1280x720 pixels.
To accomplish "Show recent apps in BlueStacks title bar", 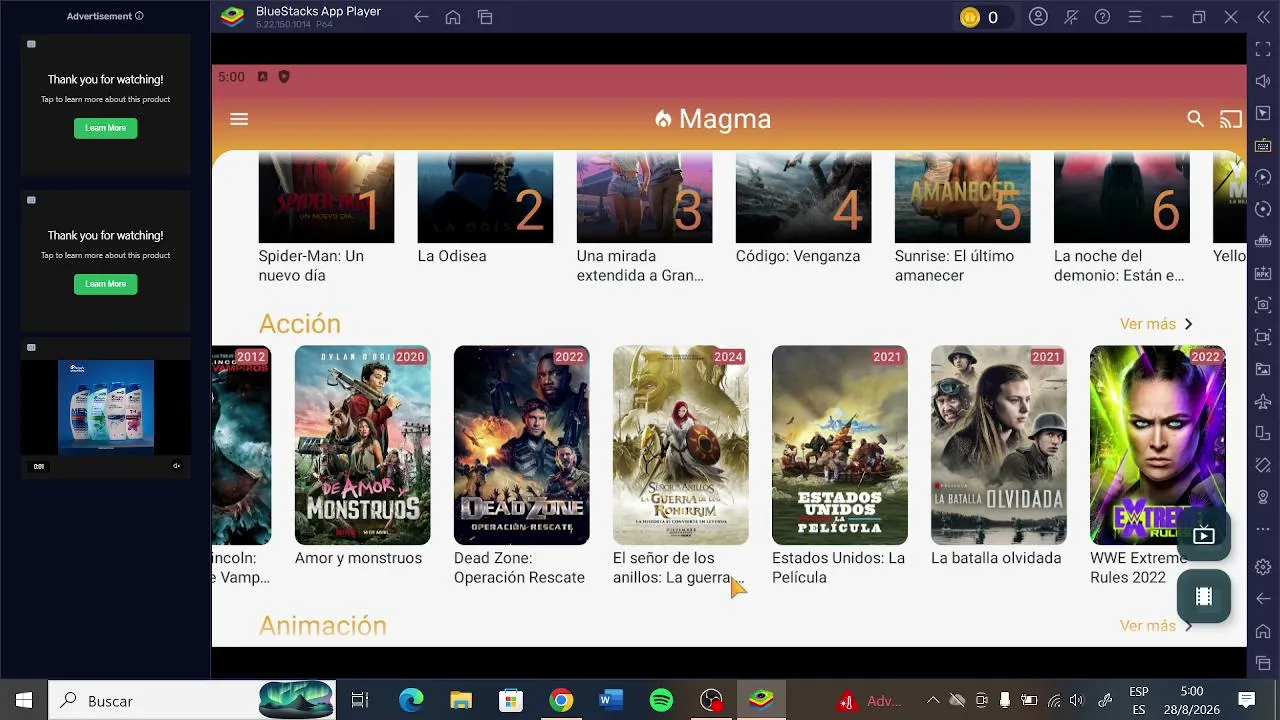I will [x=485, y=17].
